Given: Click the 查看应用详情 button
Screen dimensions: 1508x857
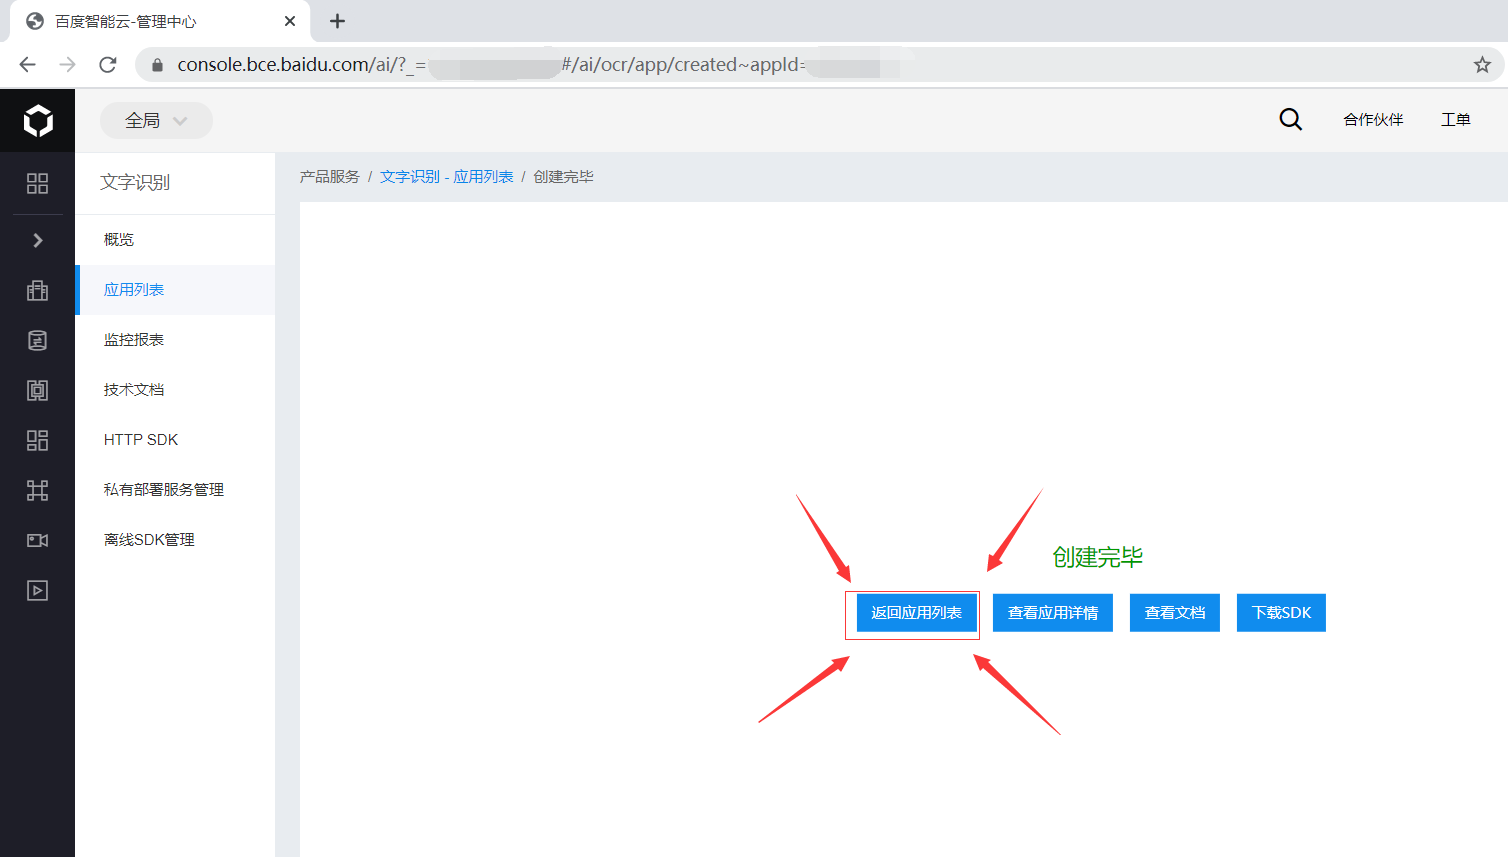Looking at the screenshot, I should coord(1053,613).
